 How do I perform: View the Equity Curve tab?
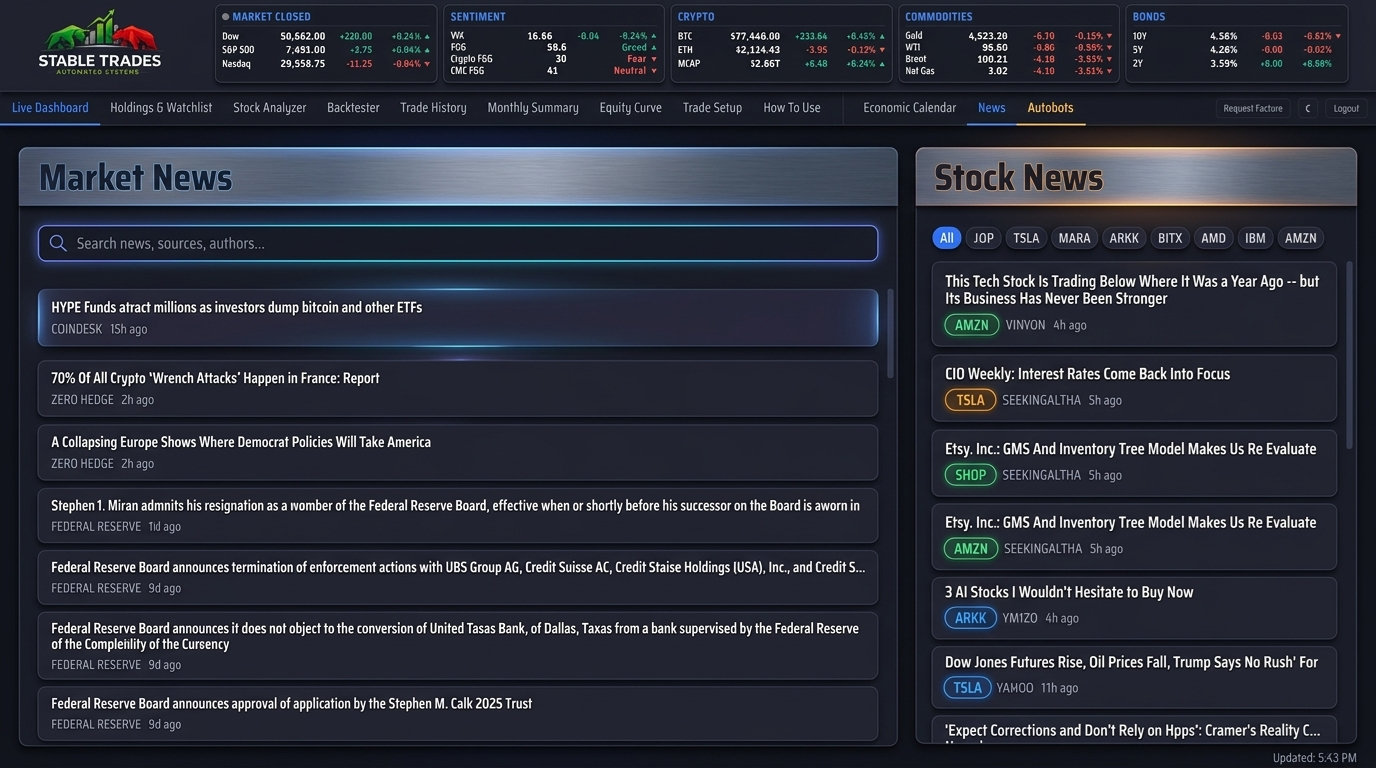[631, 107]
